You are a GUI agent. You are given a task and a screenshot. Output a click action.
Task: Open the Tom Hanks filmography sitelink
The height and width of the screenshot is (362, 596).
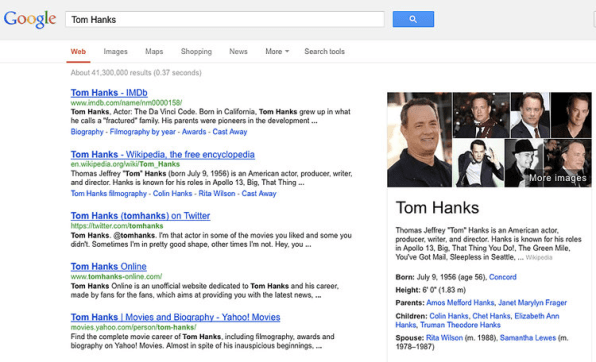(x=109, y=194)
